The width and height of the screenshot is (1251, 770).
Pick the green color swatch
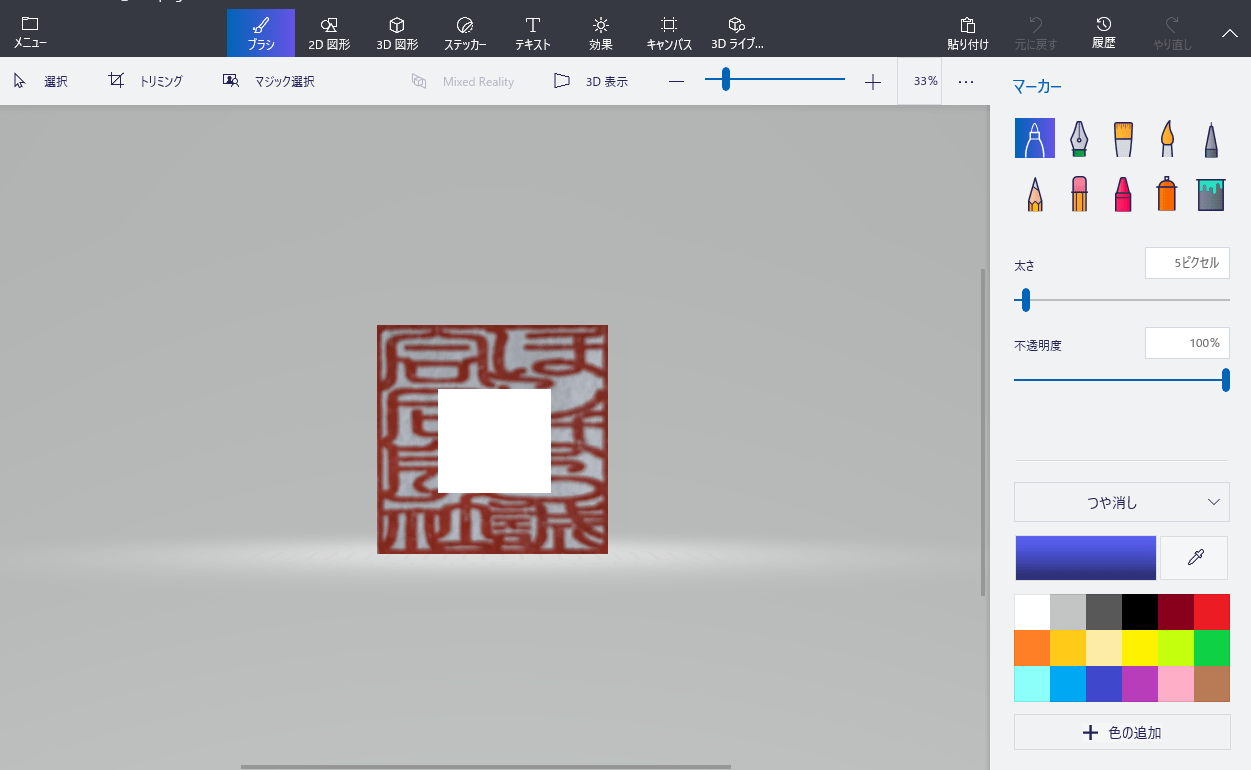[x=1212, y=648]
